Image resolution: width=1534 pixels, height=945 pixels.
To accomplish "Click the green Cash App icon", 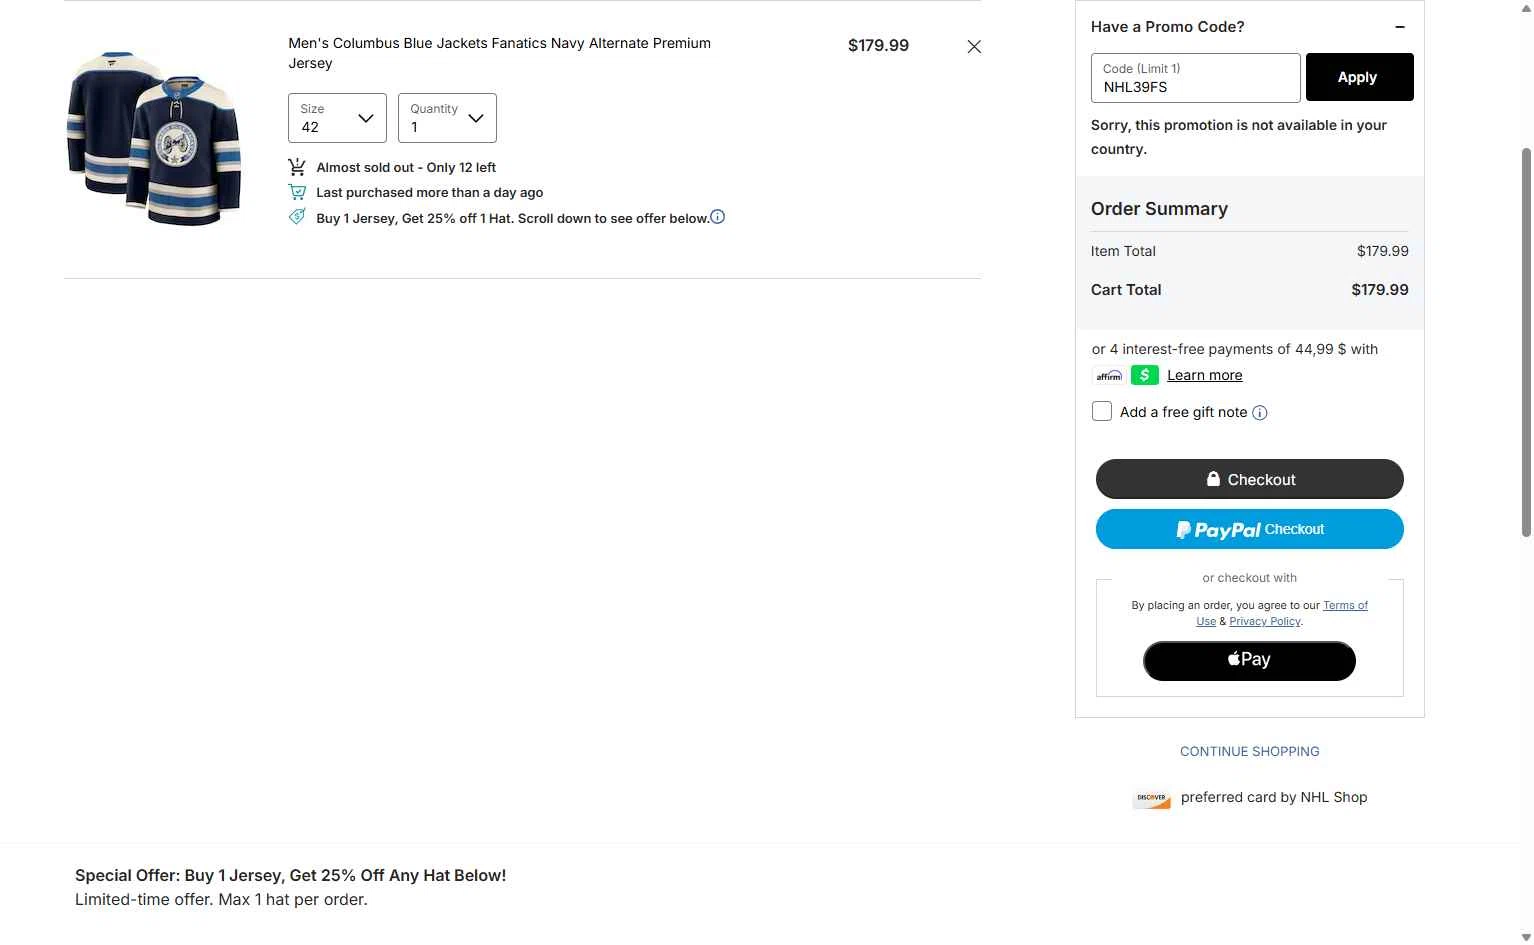I will pos(1145,375).
